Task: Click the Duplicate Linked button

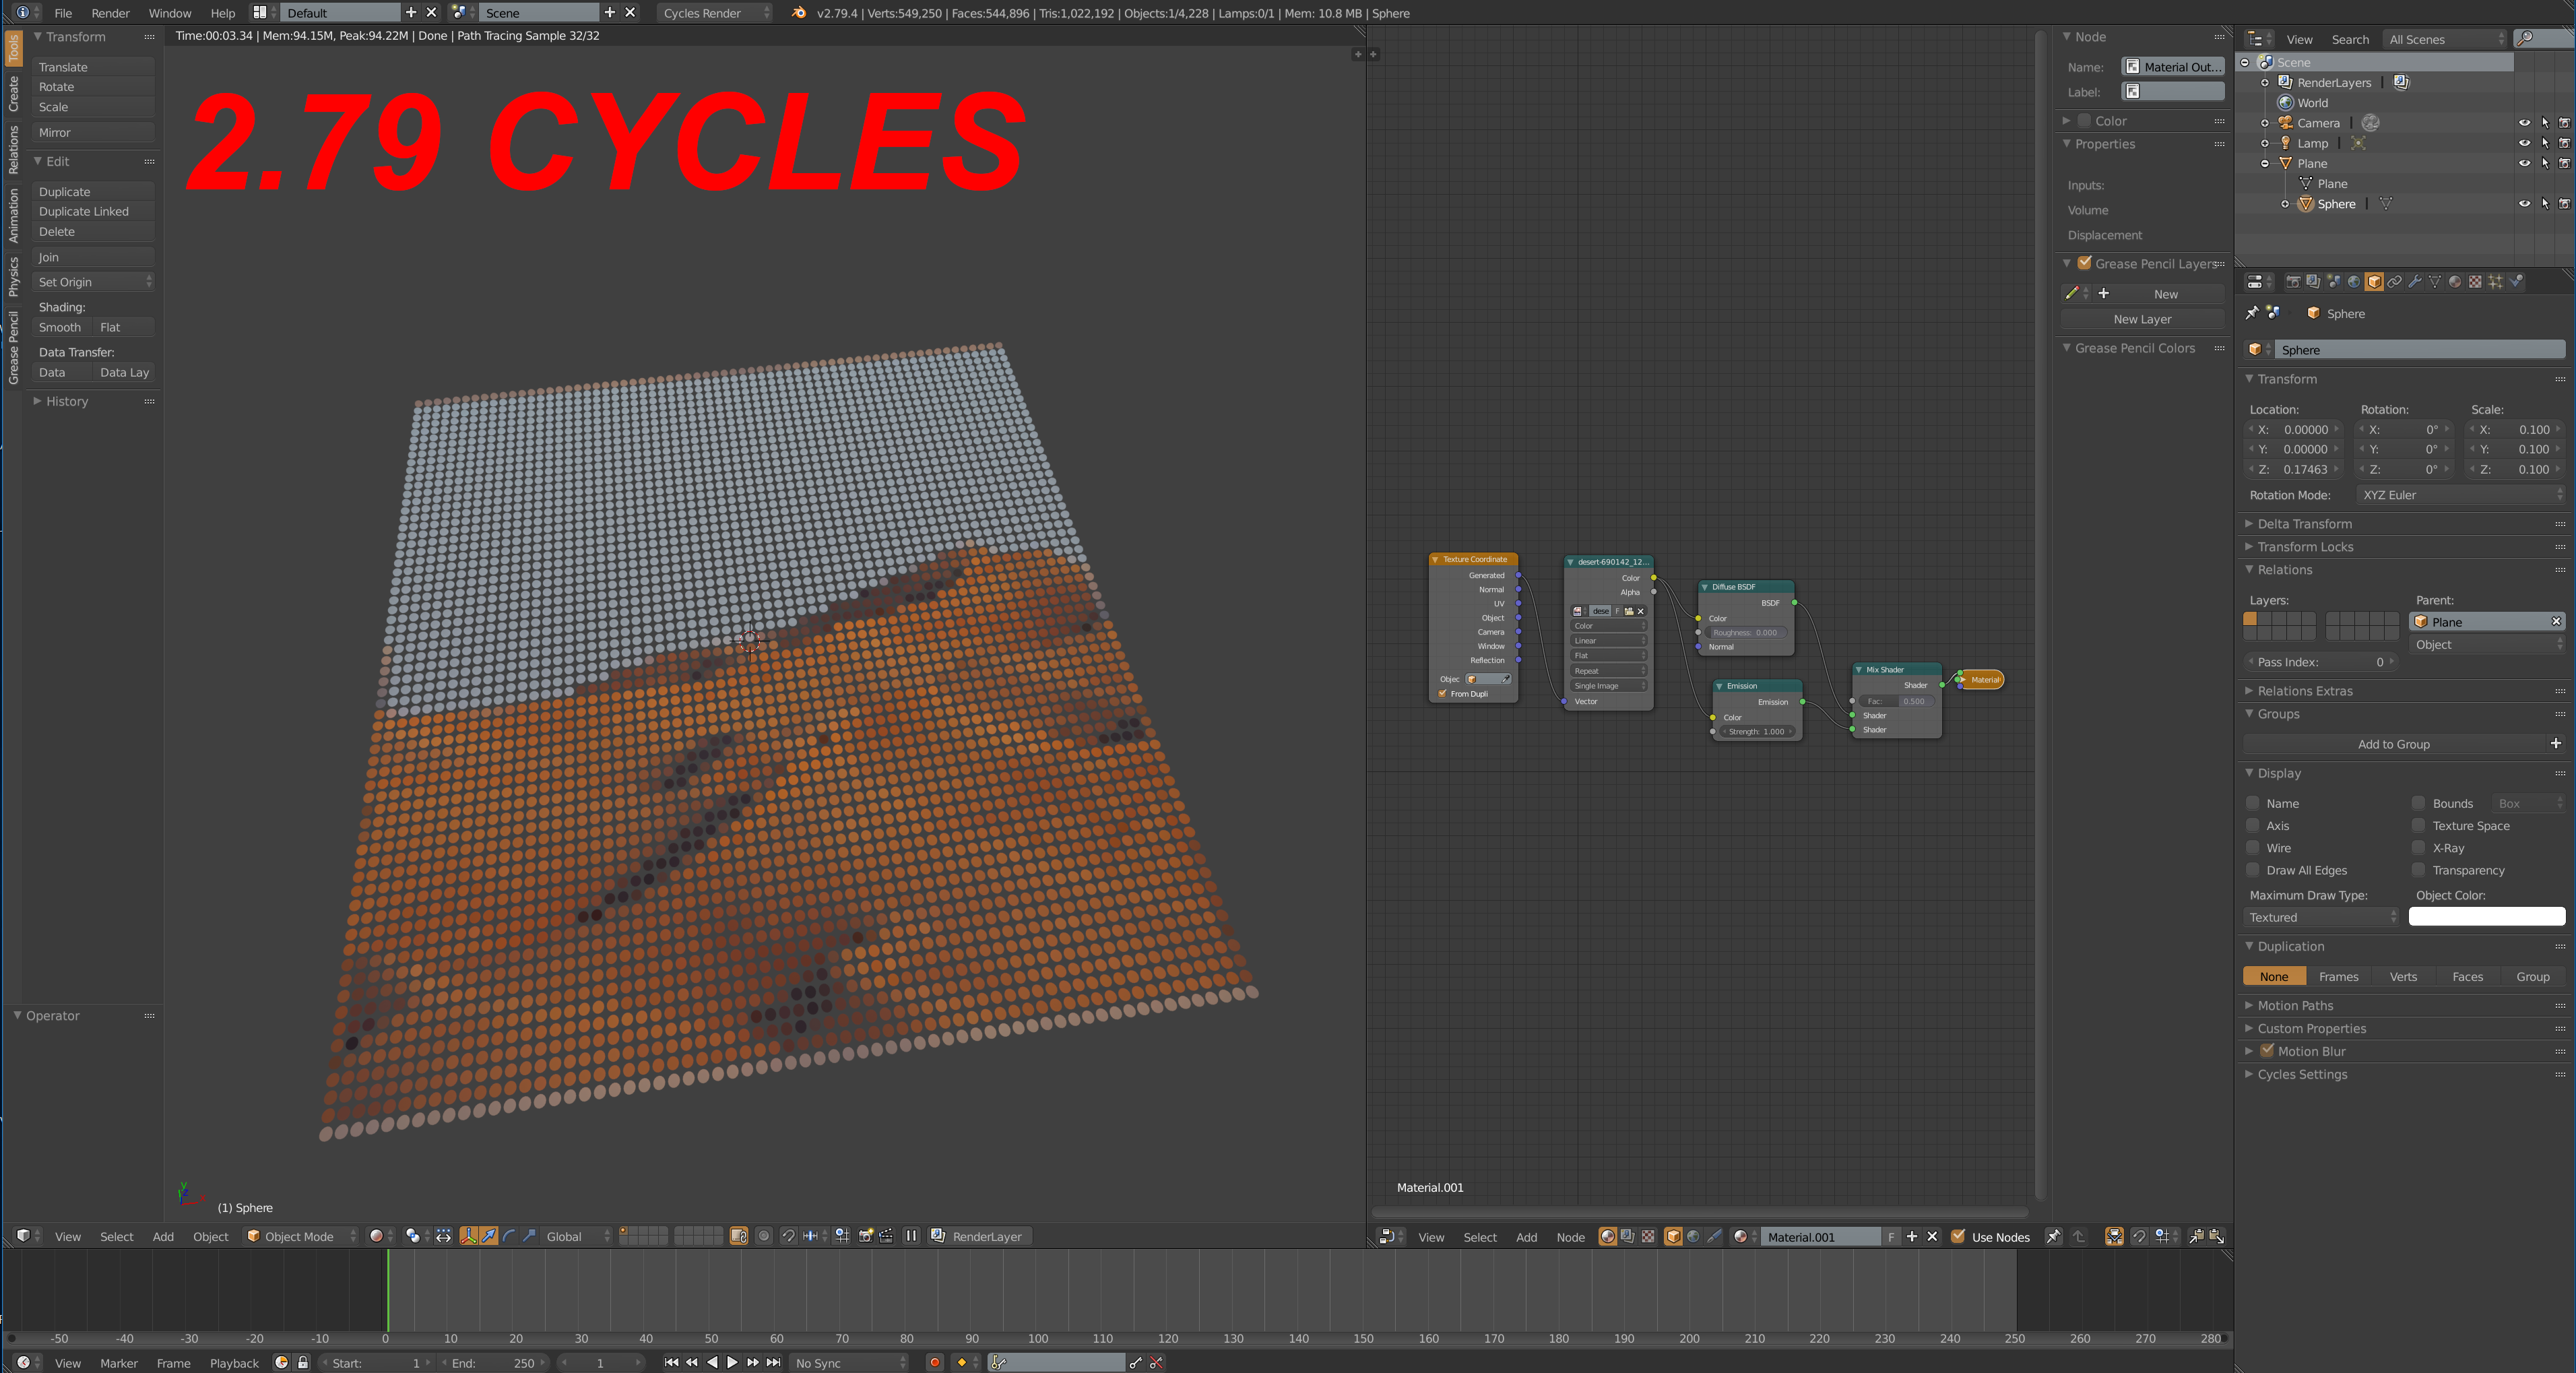Action: (94, 211)
